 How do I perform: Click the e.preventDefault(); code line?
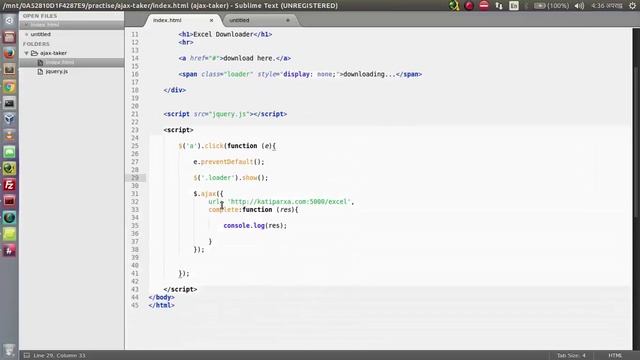(229, 162)
